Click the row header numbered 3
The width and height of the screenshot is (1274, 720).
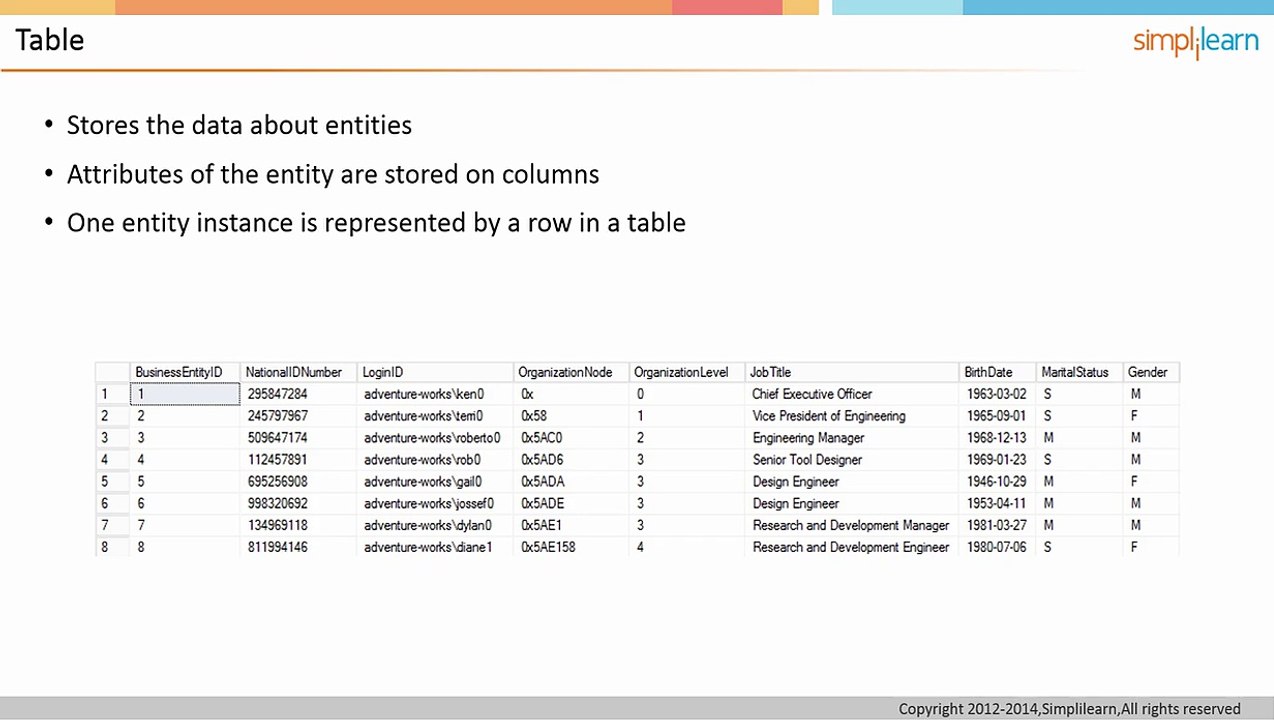tap(112, 438)
